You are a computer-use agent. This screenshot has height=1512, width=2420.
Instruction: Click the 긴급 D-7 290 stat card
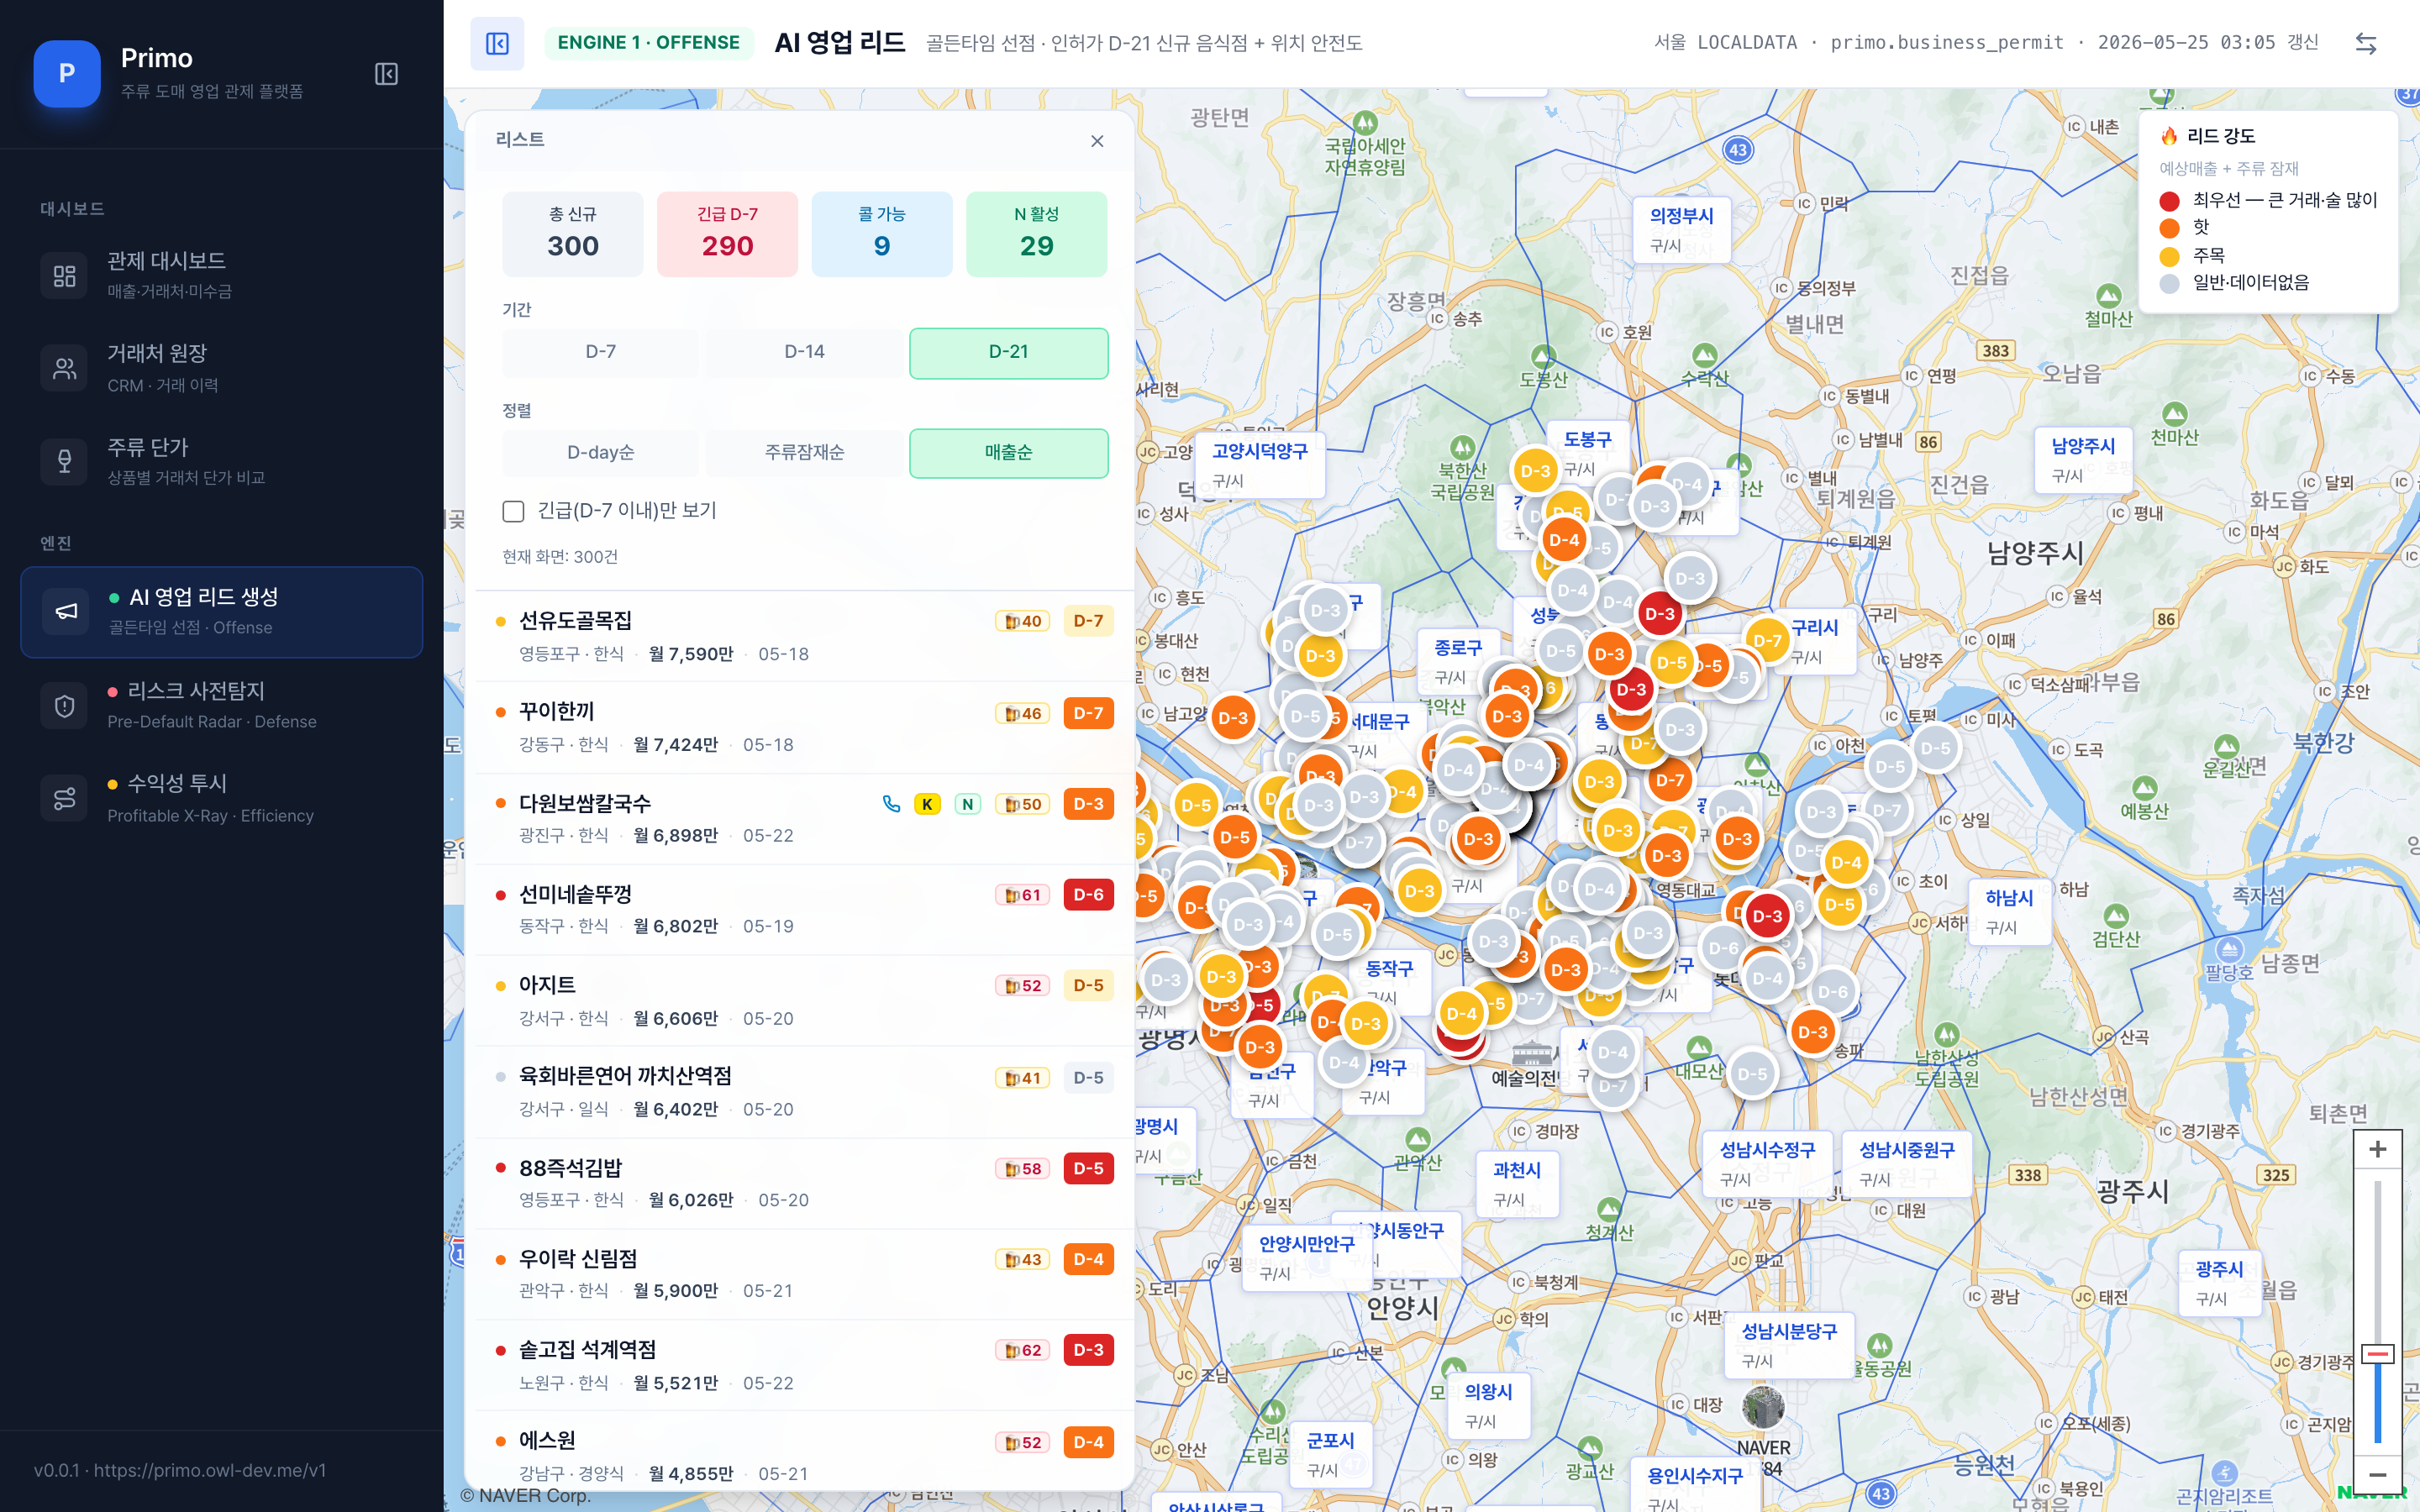coord(727,234)
